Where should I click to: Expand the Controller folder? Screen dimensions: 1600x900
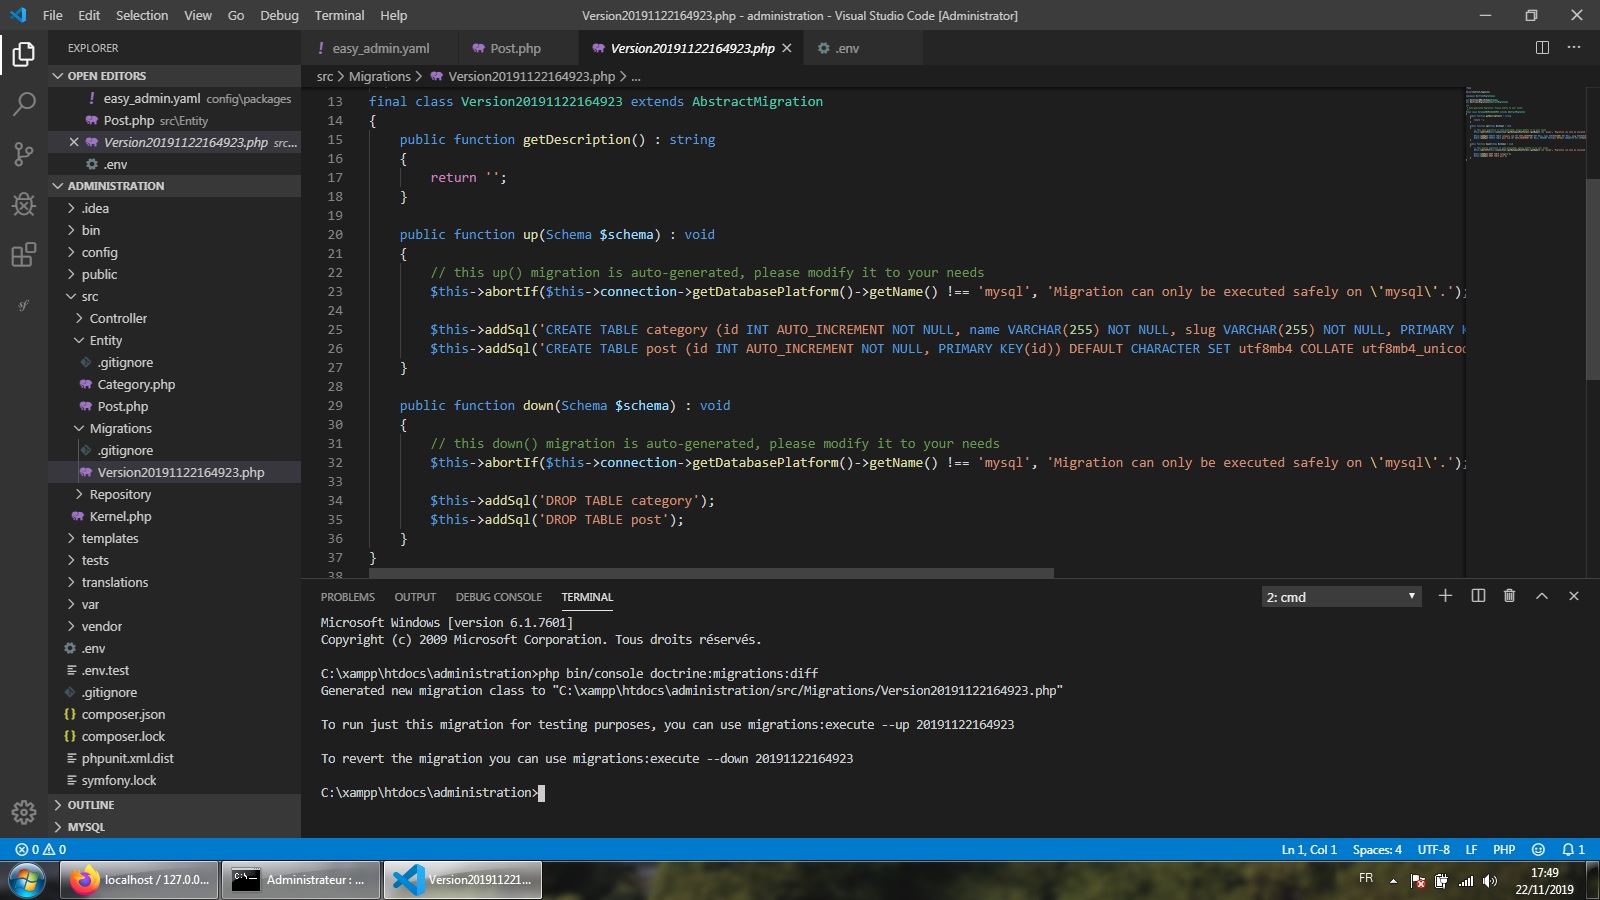pos(118,318)
